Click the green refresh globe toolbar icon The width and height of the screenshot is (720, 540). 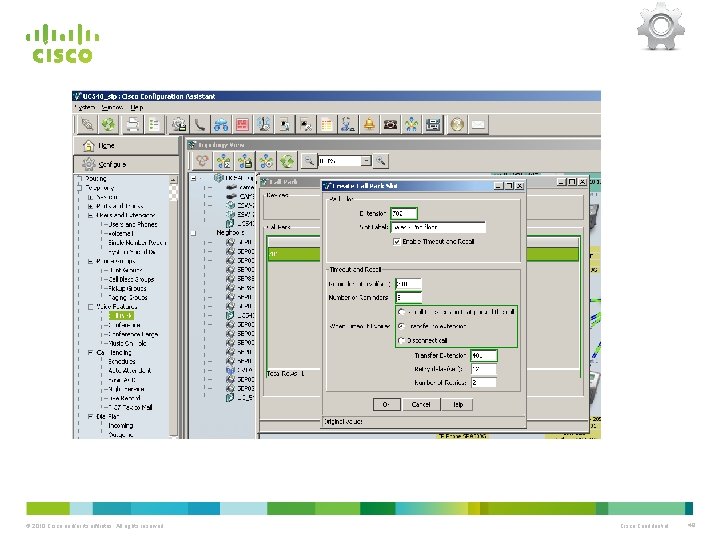pyautogui.click(x=109, y=124)
